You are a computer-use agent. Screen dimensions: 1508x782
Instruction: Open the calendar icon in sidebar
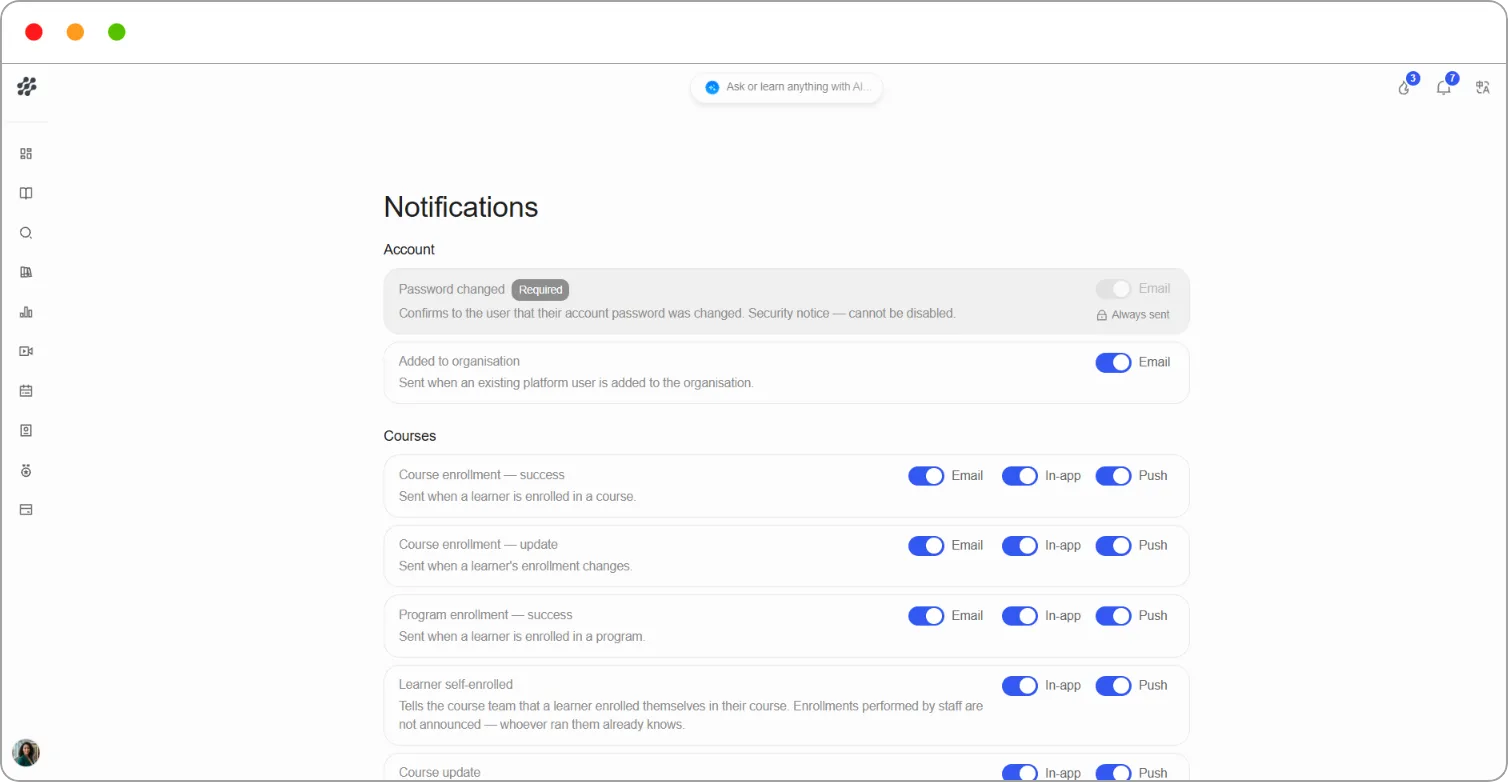click(x=26, y=391)
